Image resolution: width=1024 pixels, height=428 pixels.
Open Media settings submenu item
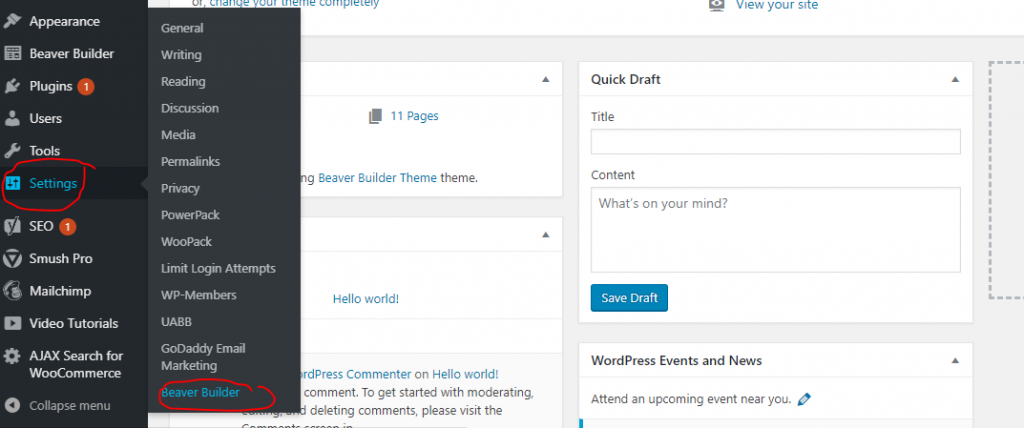click(x=178, y=135)
